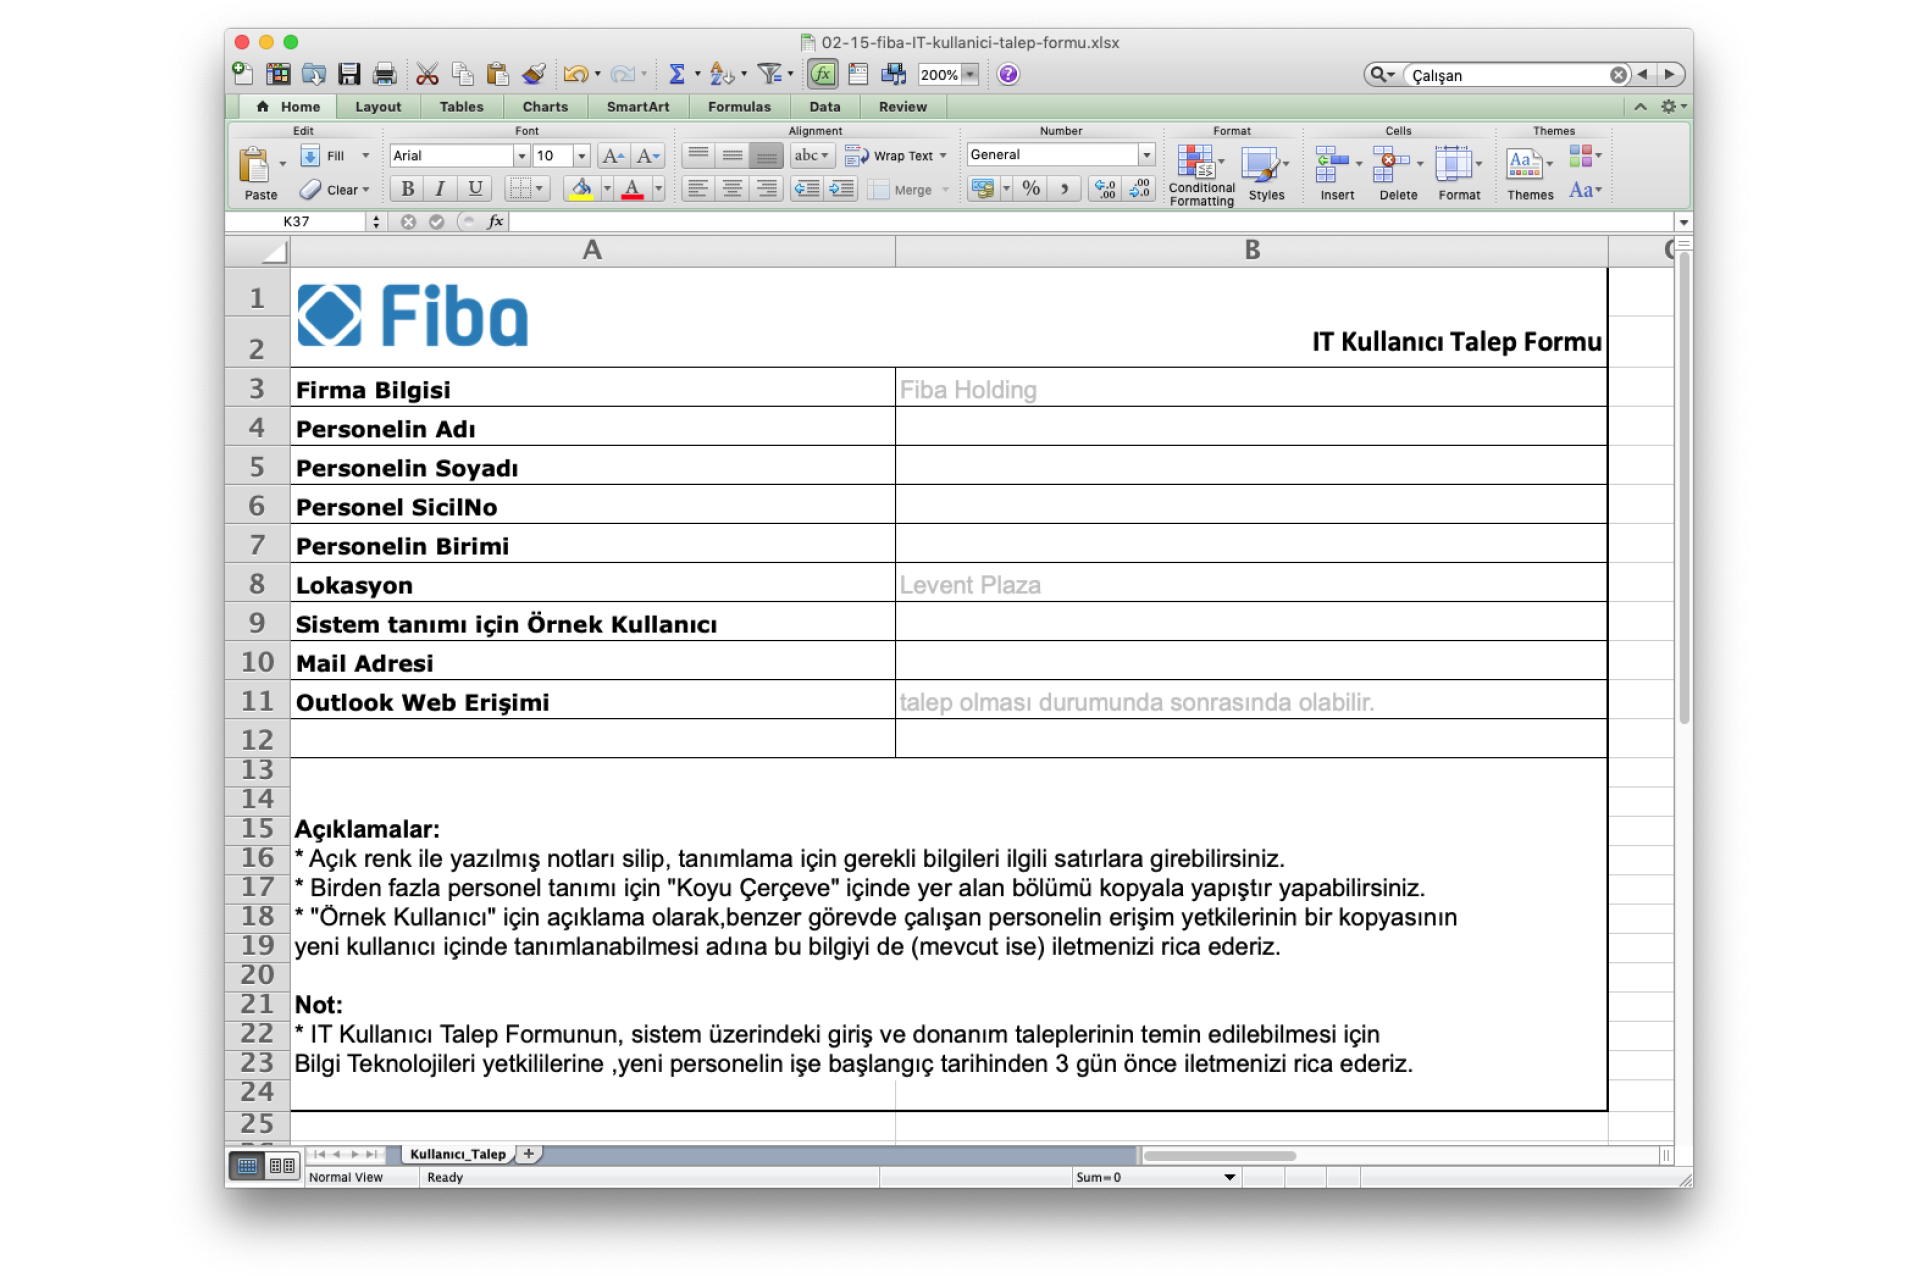1920x1276 pixels.
Task: Expand the Wrap Text options
Action: [x=943, y=155]
